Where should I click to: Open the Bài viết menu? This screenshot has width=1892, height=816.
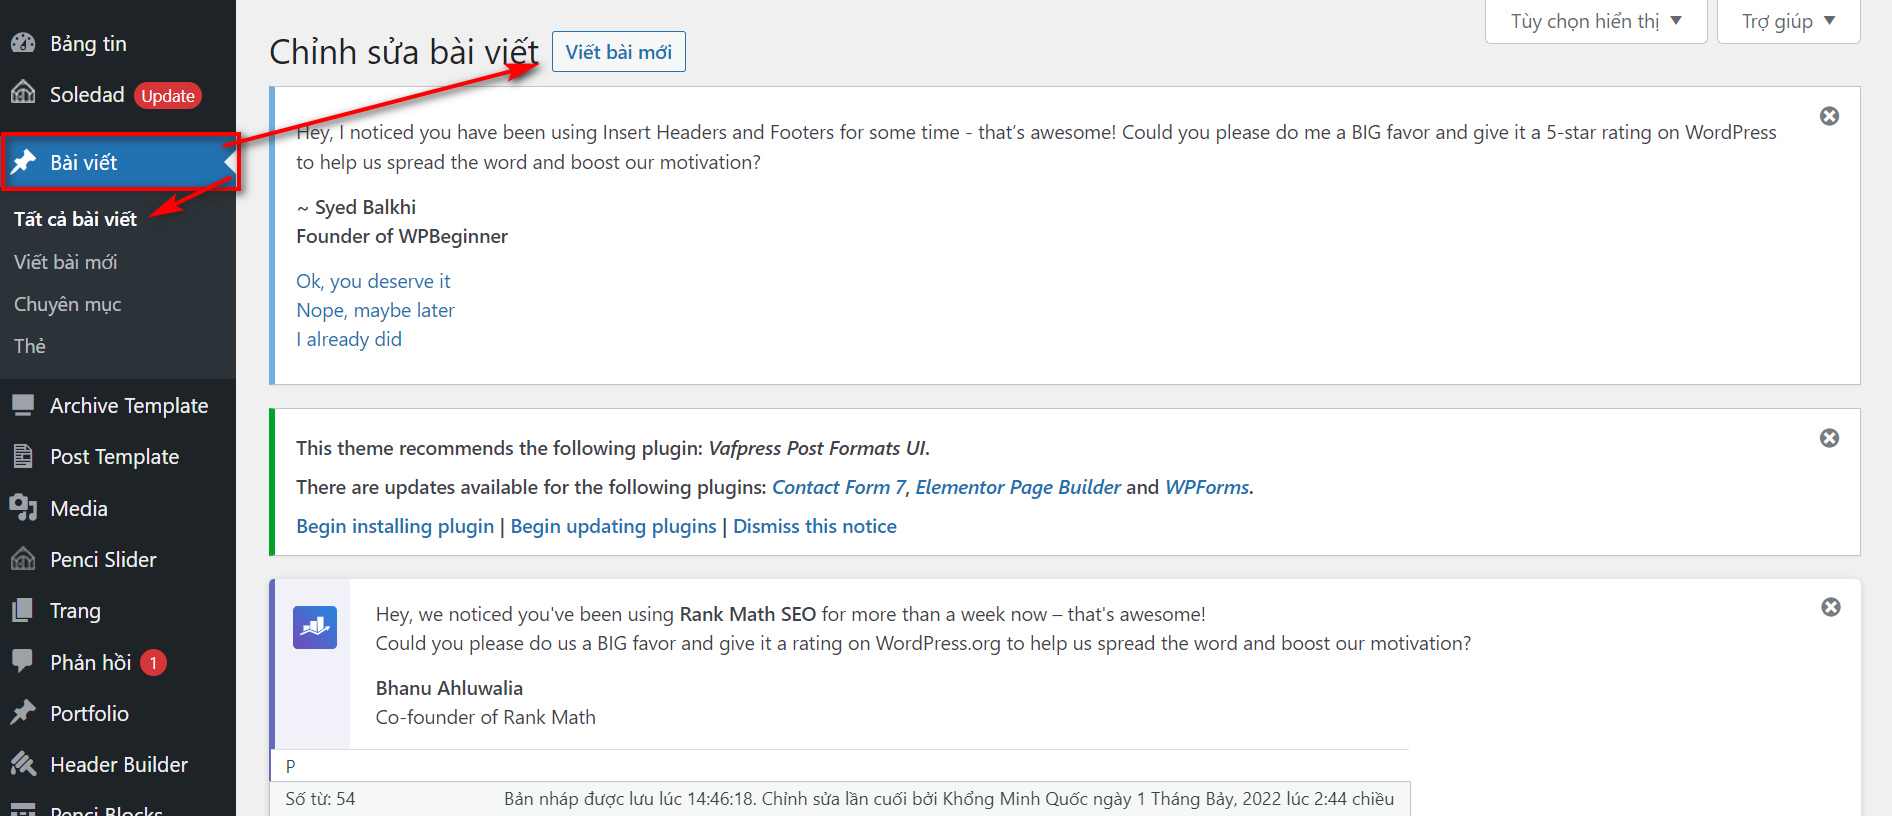[84, 162]
